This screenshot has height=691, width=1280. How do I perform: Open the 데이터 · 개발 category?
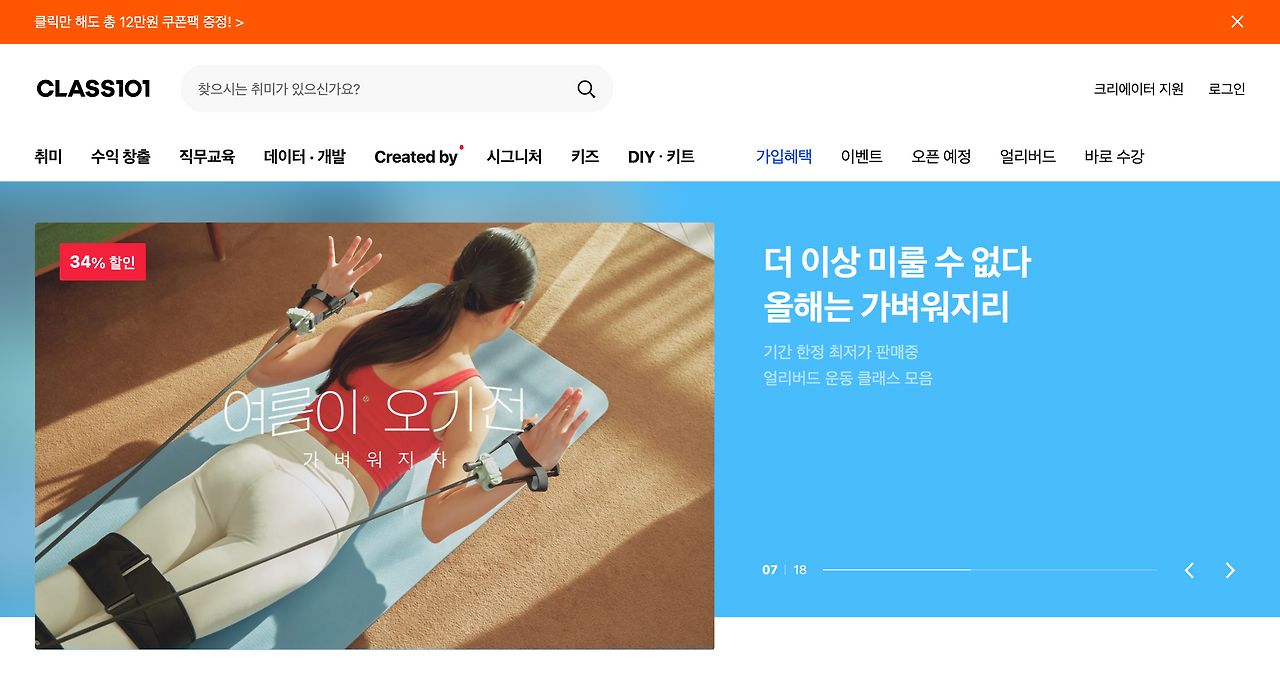[305, 157]
